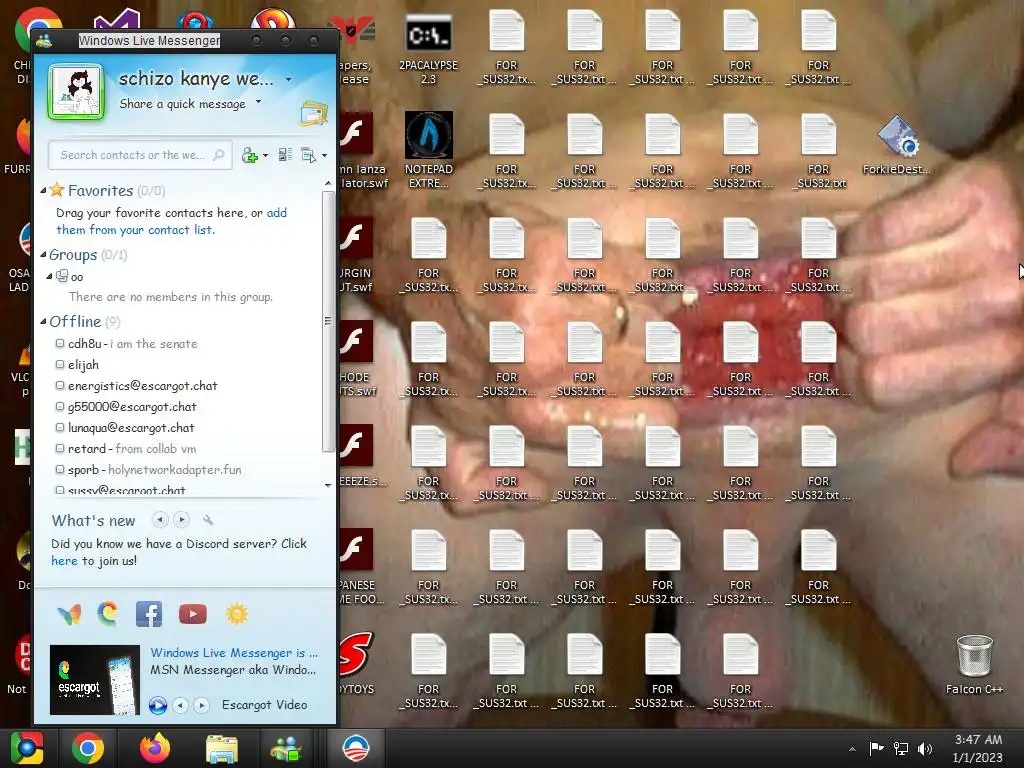
Task: Click the magnifier search icon in Messenger
Action: coord(219,155)
